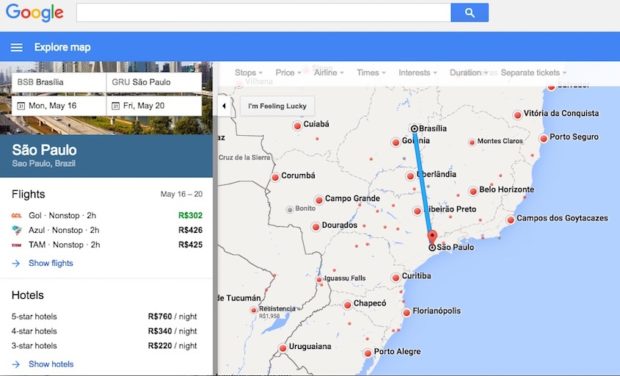Open the Interests filter dropdown
This screenshot has height=376, width=620.
point(418,73)
